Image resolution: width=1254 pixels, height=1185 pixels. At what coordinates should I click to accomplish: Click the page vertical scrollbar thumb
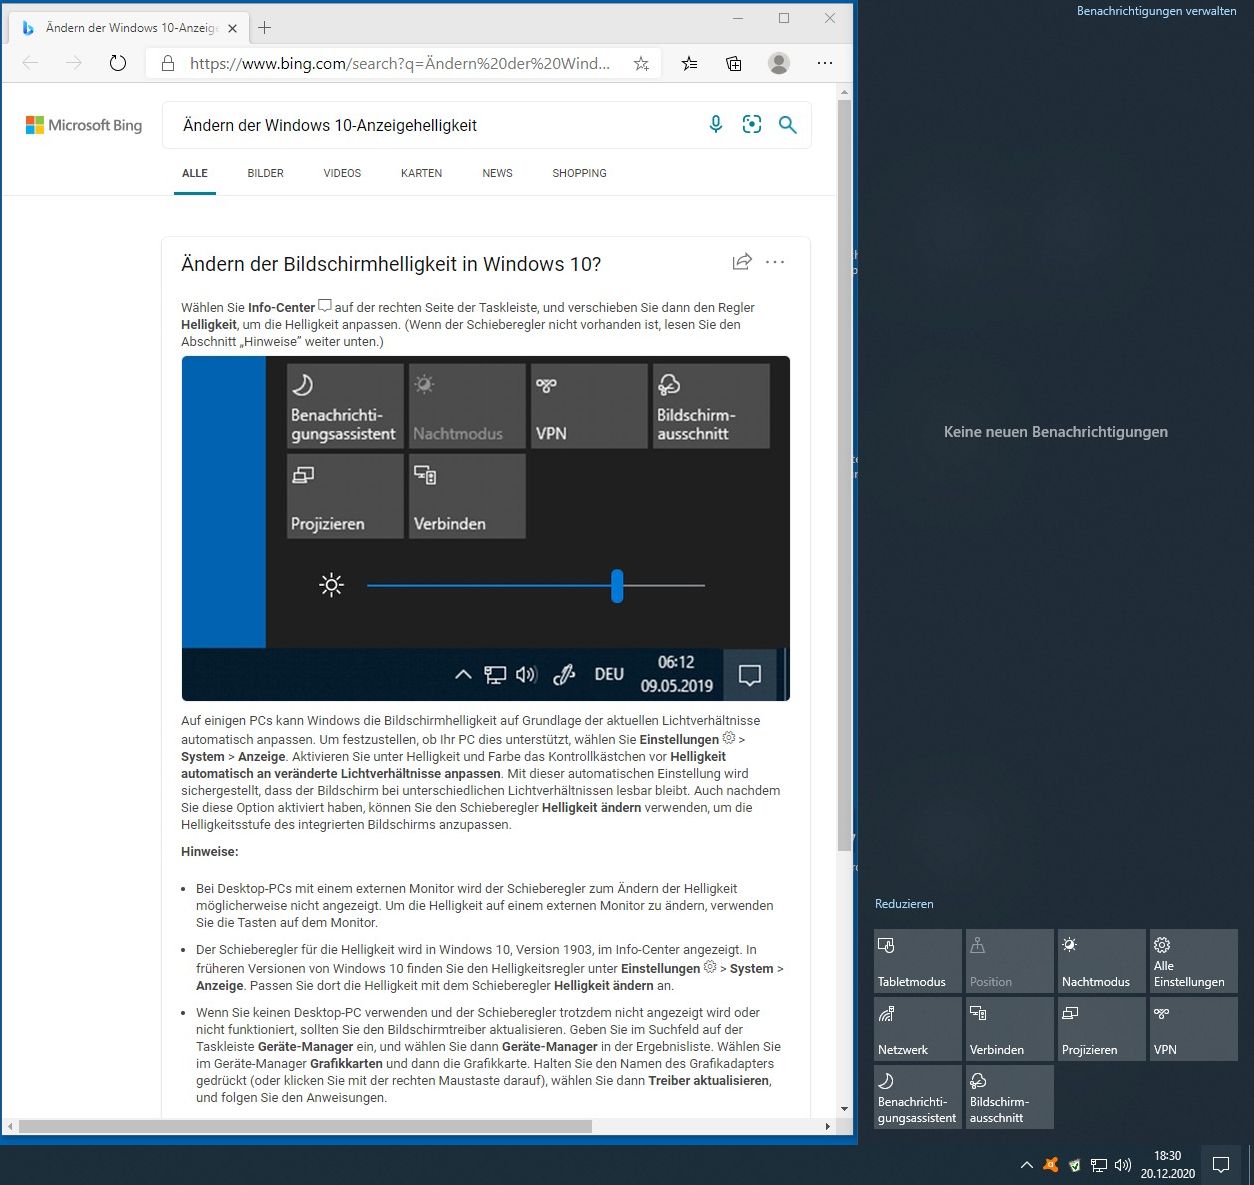pyautogui.click(x=845, y=475)
